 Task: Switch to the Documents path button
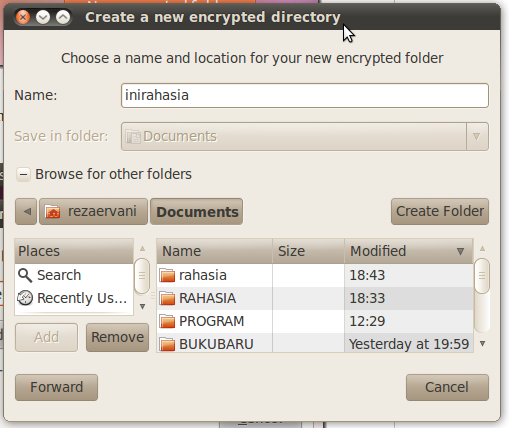click(x=197, y=212)
